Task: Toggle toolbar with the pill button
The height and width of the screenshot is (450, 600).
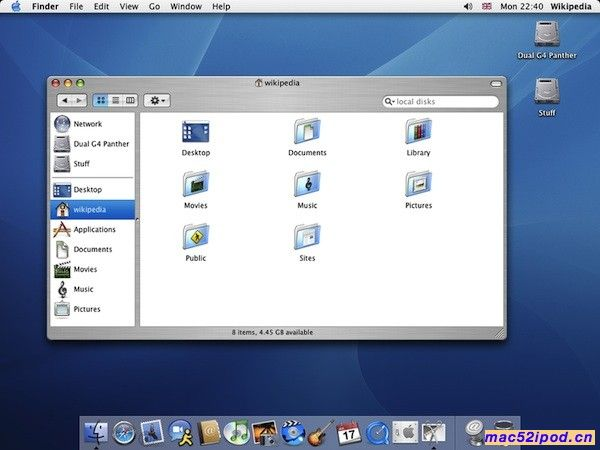Action: [496, 83]
